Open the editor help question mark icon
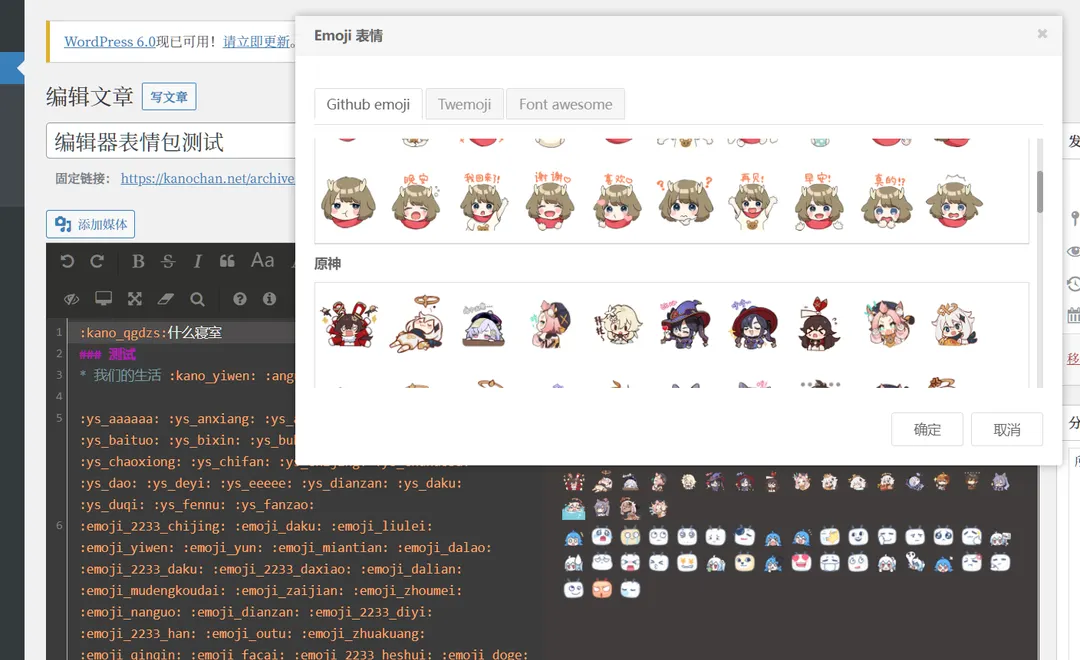Screen dimensions: 1080x660 click(240, 299)
